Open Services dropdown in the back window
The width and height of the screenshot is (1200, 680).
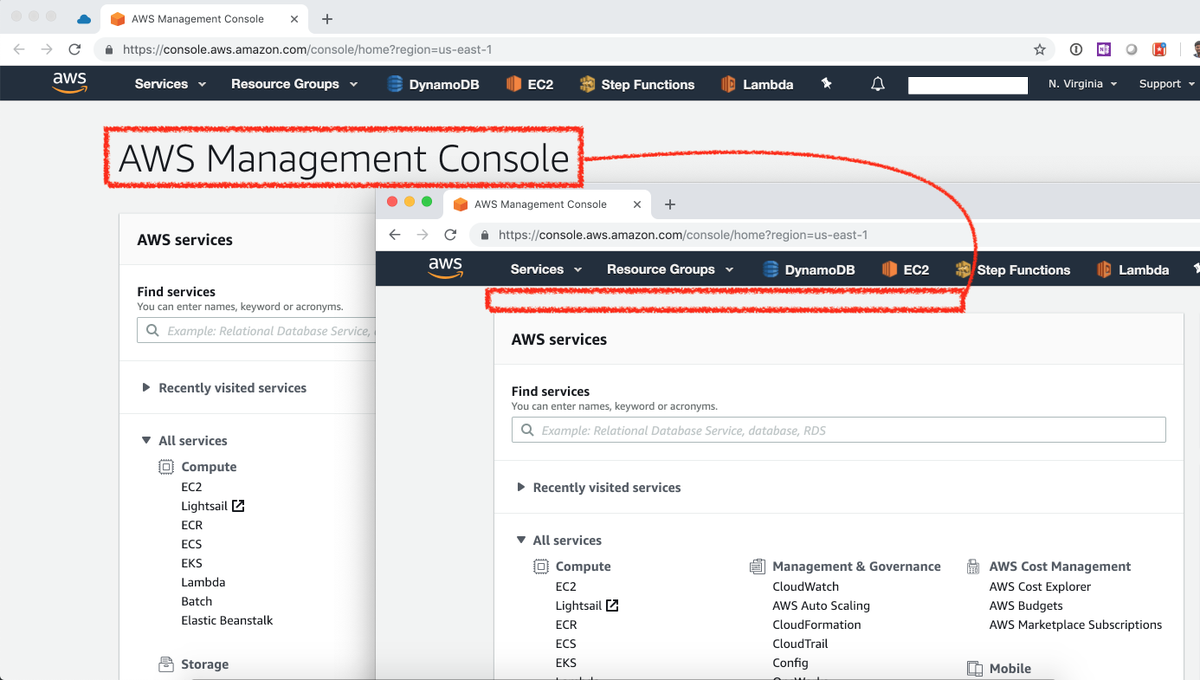pyautogui.click(x=170, y=84)
